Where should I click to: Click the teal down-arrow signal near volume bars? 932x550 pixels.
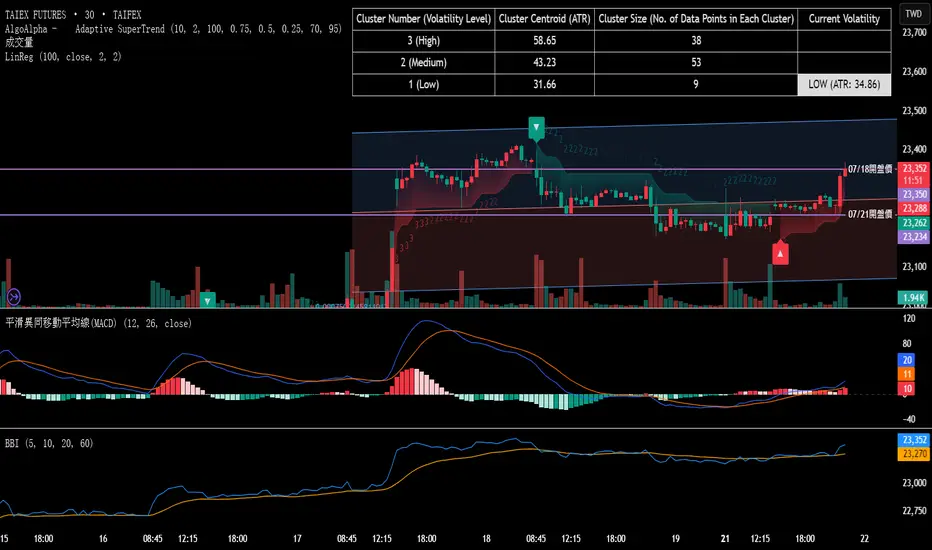tap(207, 300)
